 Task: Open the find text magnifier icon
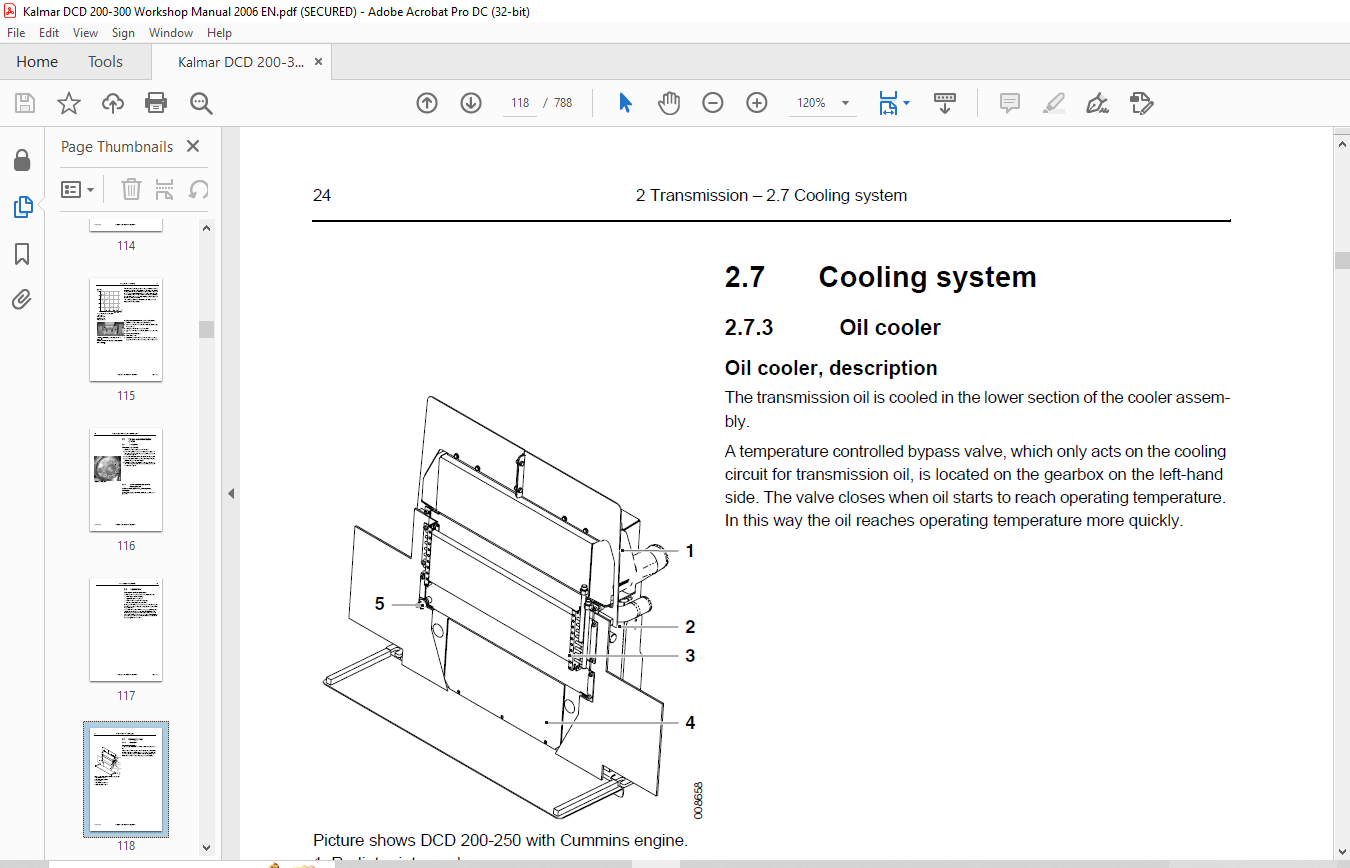pyautogui.click(x=201, y=103)
